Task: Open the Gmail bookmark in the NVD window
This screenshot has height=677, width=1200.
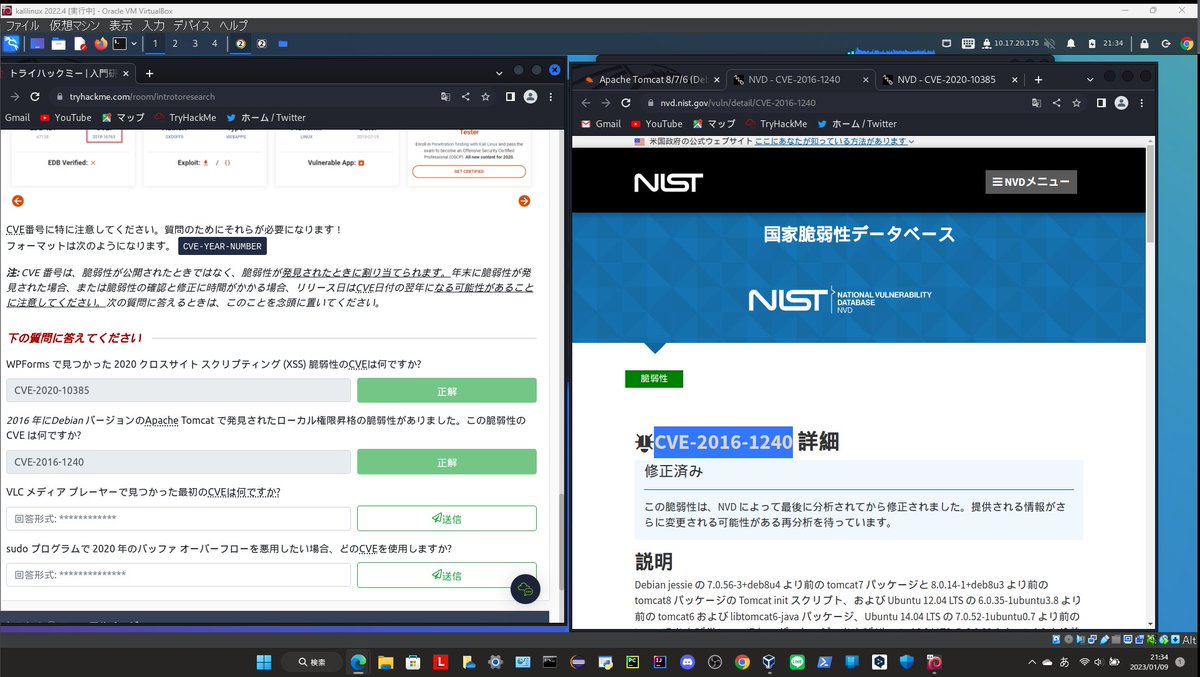Action: [x=601, y=124]
